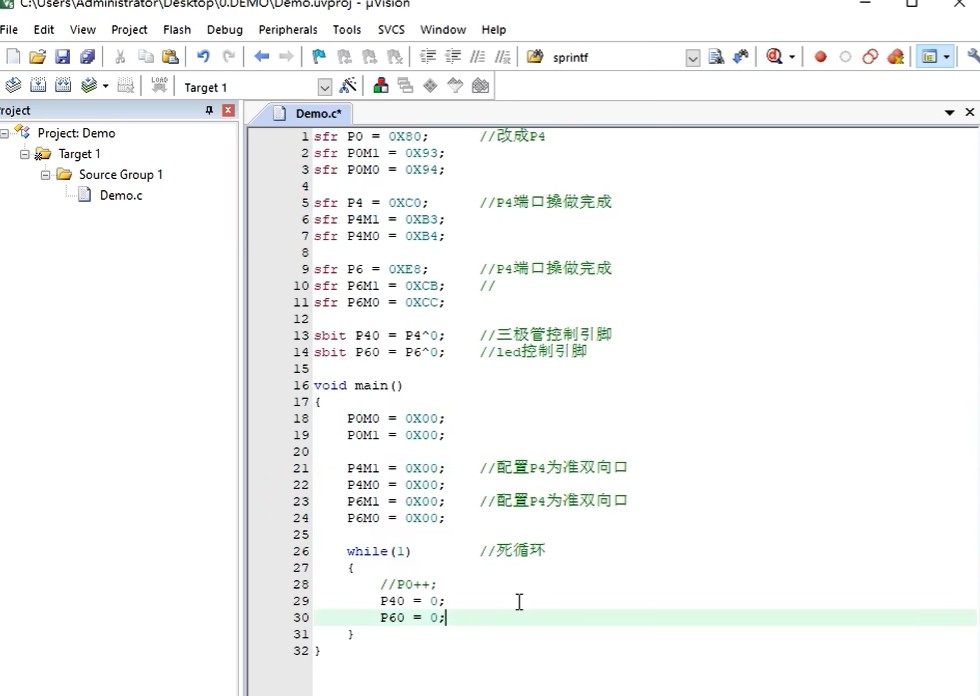The image size is (980, 696).
Task: Select Project: Demo root tree item
Action: point(76,133)
